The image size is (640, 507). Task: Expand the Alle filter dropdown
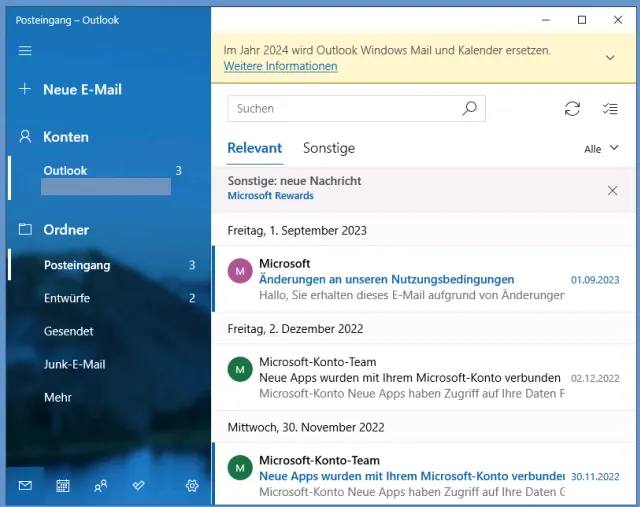[601, 149]
